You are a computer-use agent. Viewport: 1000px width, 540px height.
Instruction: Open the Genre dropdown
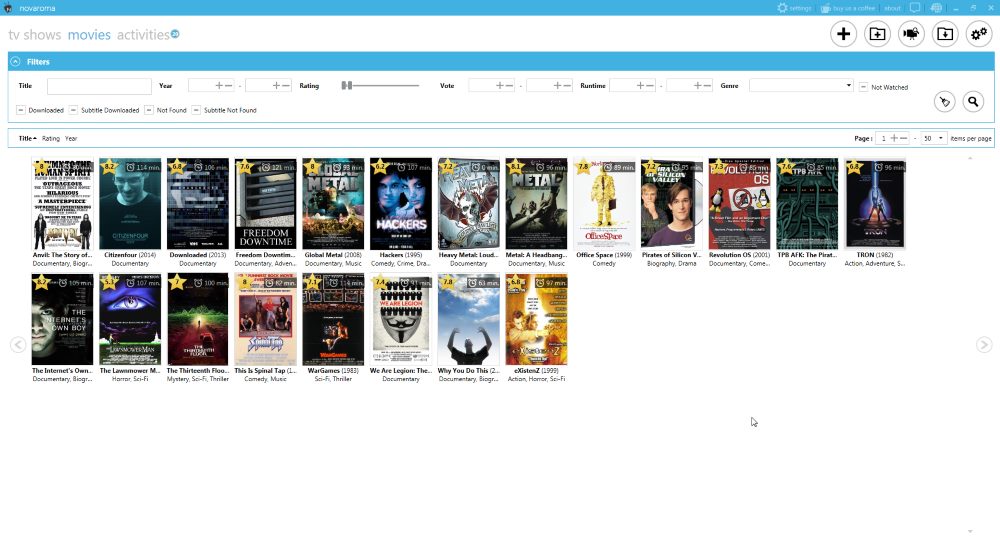point(802,85)
